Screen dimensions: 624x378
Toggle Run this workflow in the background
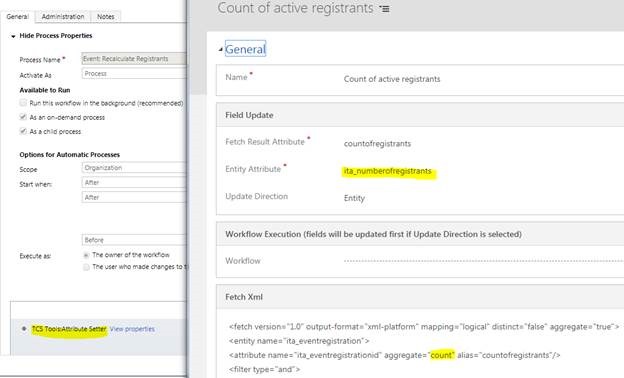(x=23, y=103)
